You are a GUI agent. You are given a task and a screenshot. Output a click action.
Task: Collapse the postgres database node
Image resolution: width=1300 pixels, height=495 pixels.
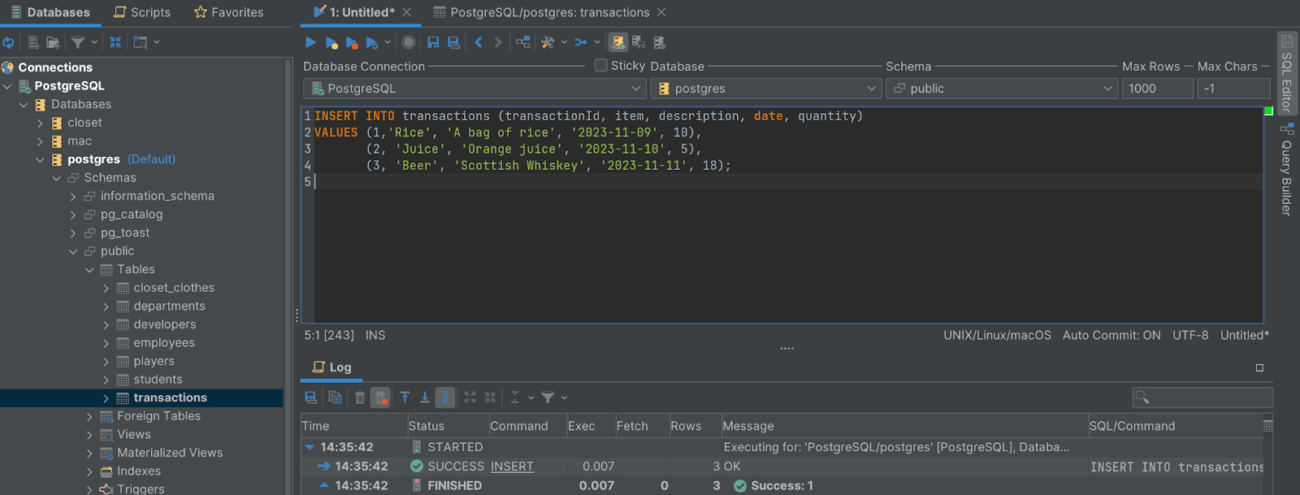(x=41, y=159)
